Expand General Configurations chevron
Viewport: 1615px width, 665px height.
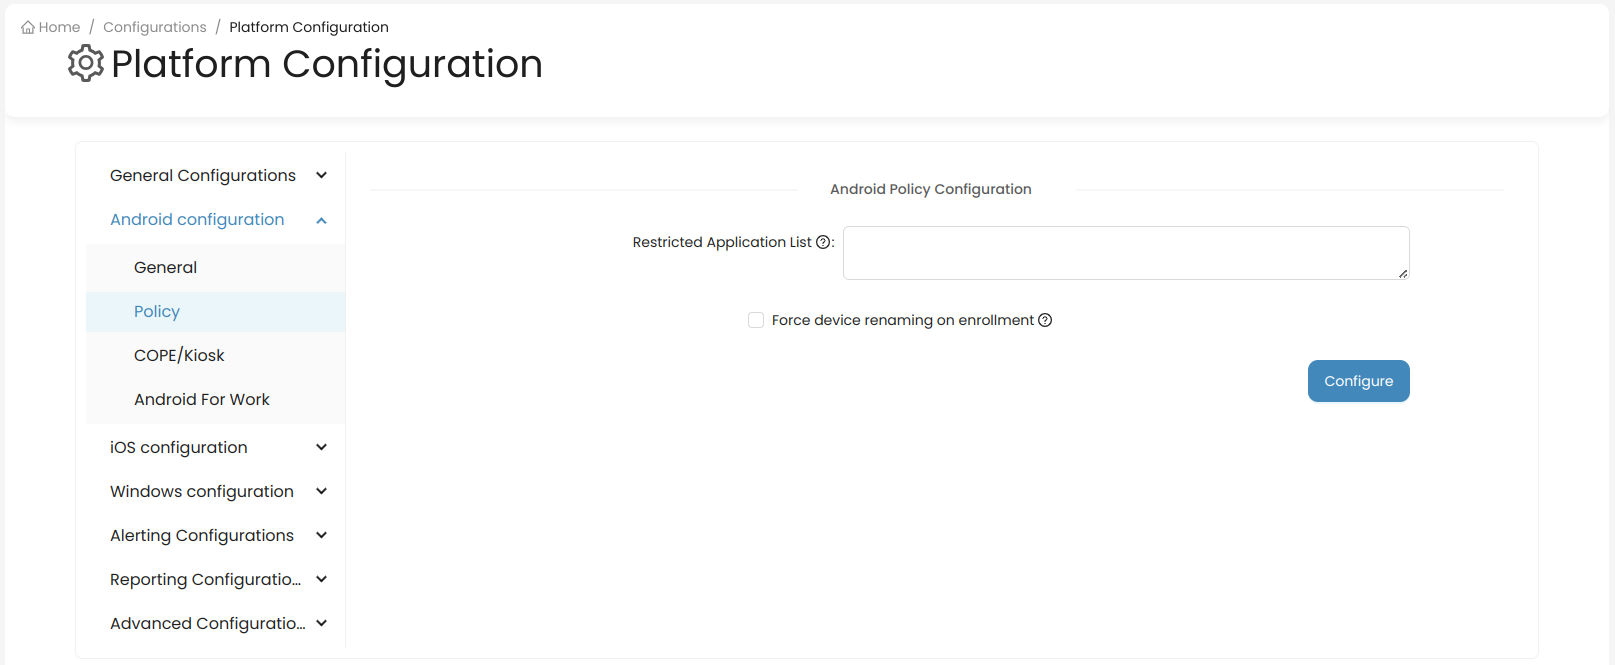(x=322, y=175)
